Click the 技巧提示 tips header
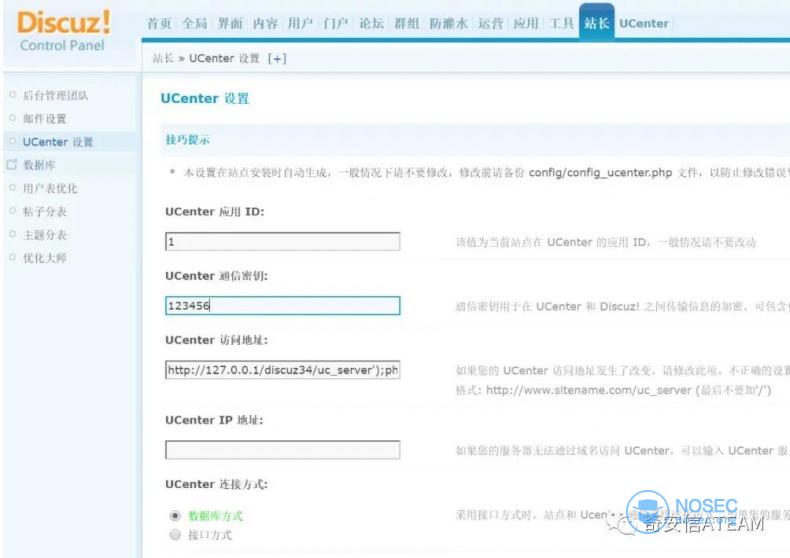 coord(187,140)
